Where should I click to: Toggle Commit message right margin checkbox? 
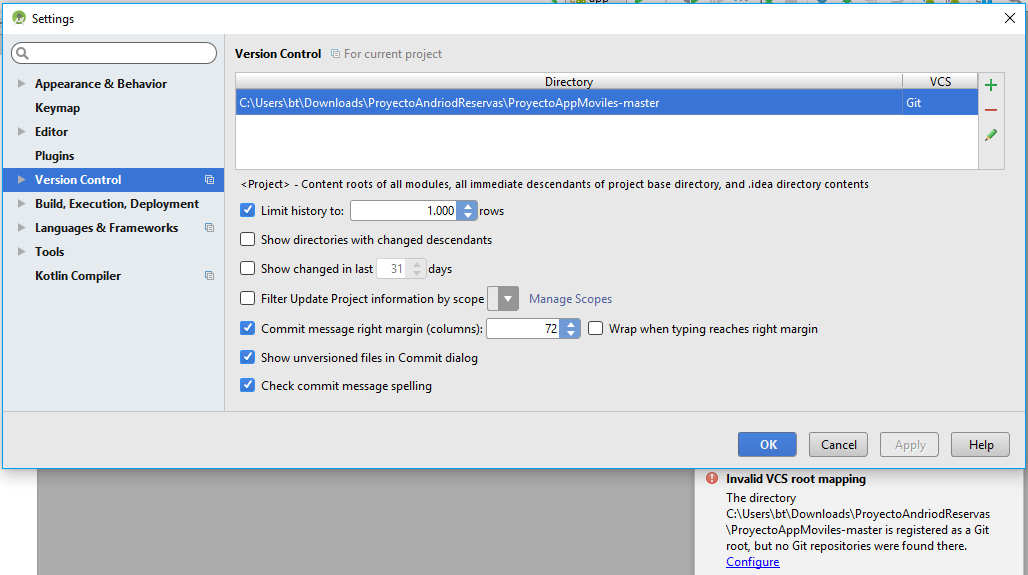(247, 328)
